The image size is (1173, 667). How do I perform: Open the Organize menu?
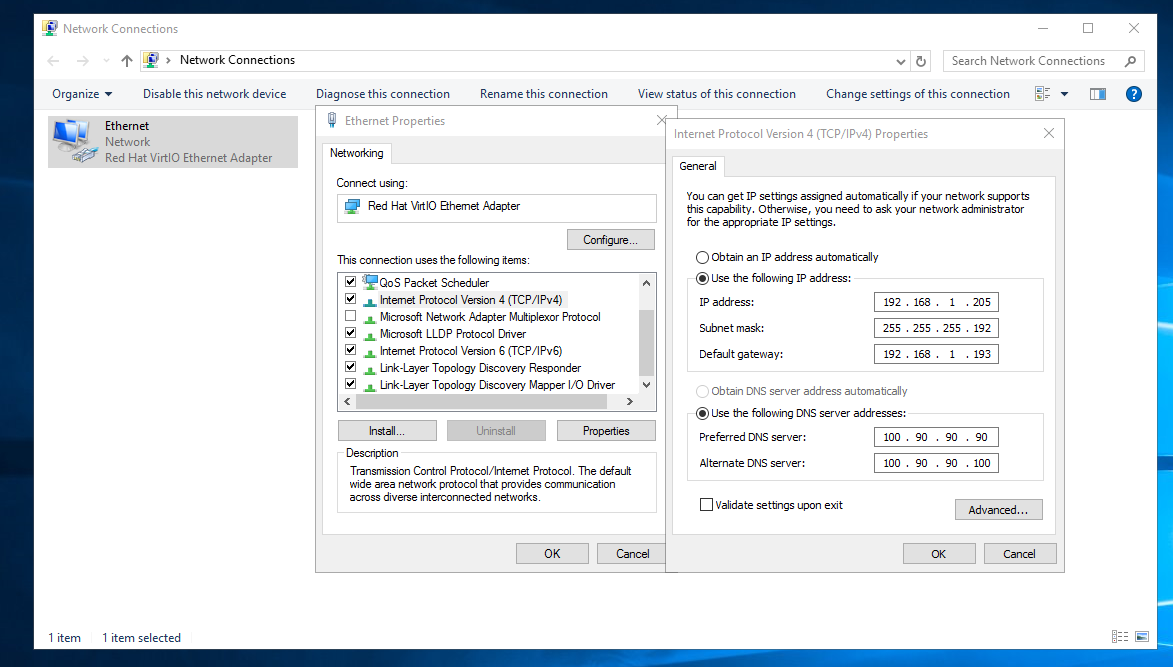[82, 93]
